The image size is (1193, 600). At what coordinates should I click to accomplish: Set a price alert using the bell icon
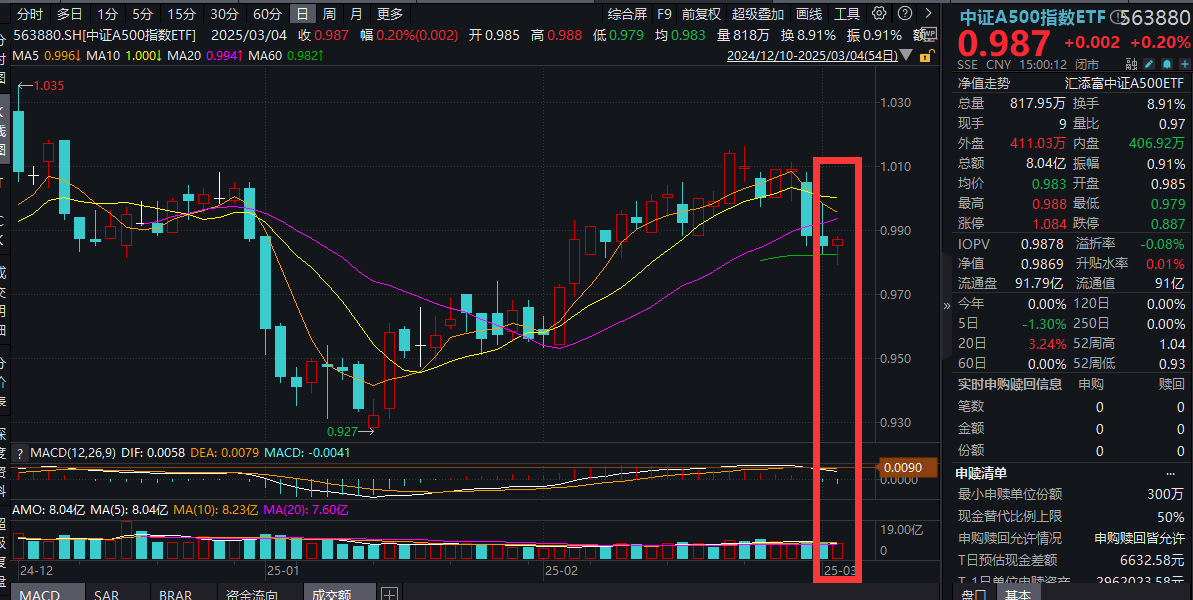pyautogui.click(x=1165, y=62)
